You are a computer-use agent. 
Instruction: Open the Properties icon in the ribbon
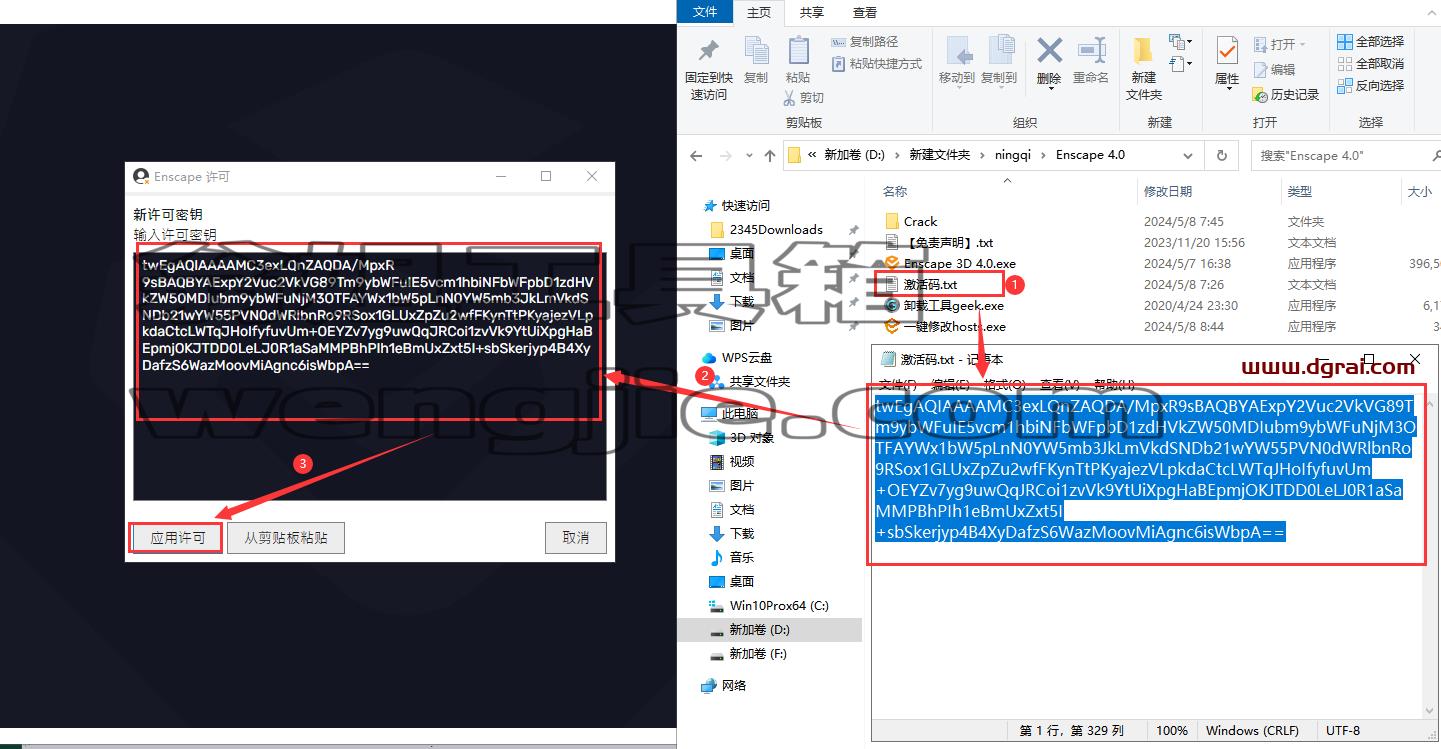point(1227,51)
